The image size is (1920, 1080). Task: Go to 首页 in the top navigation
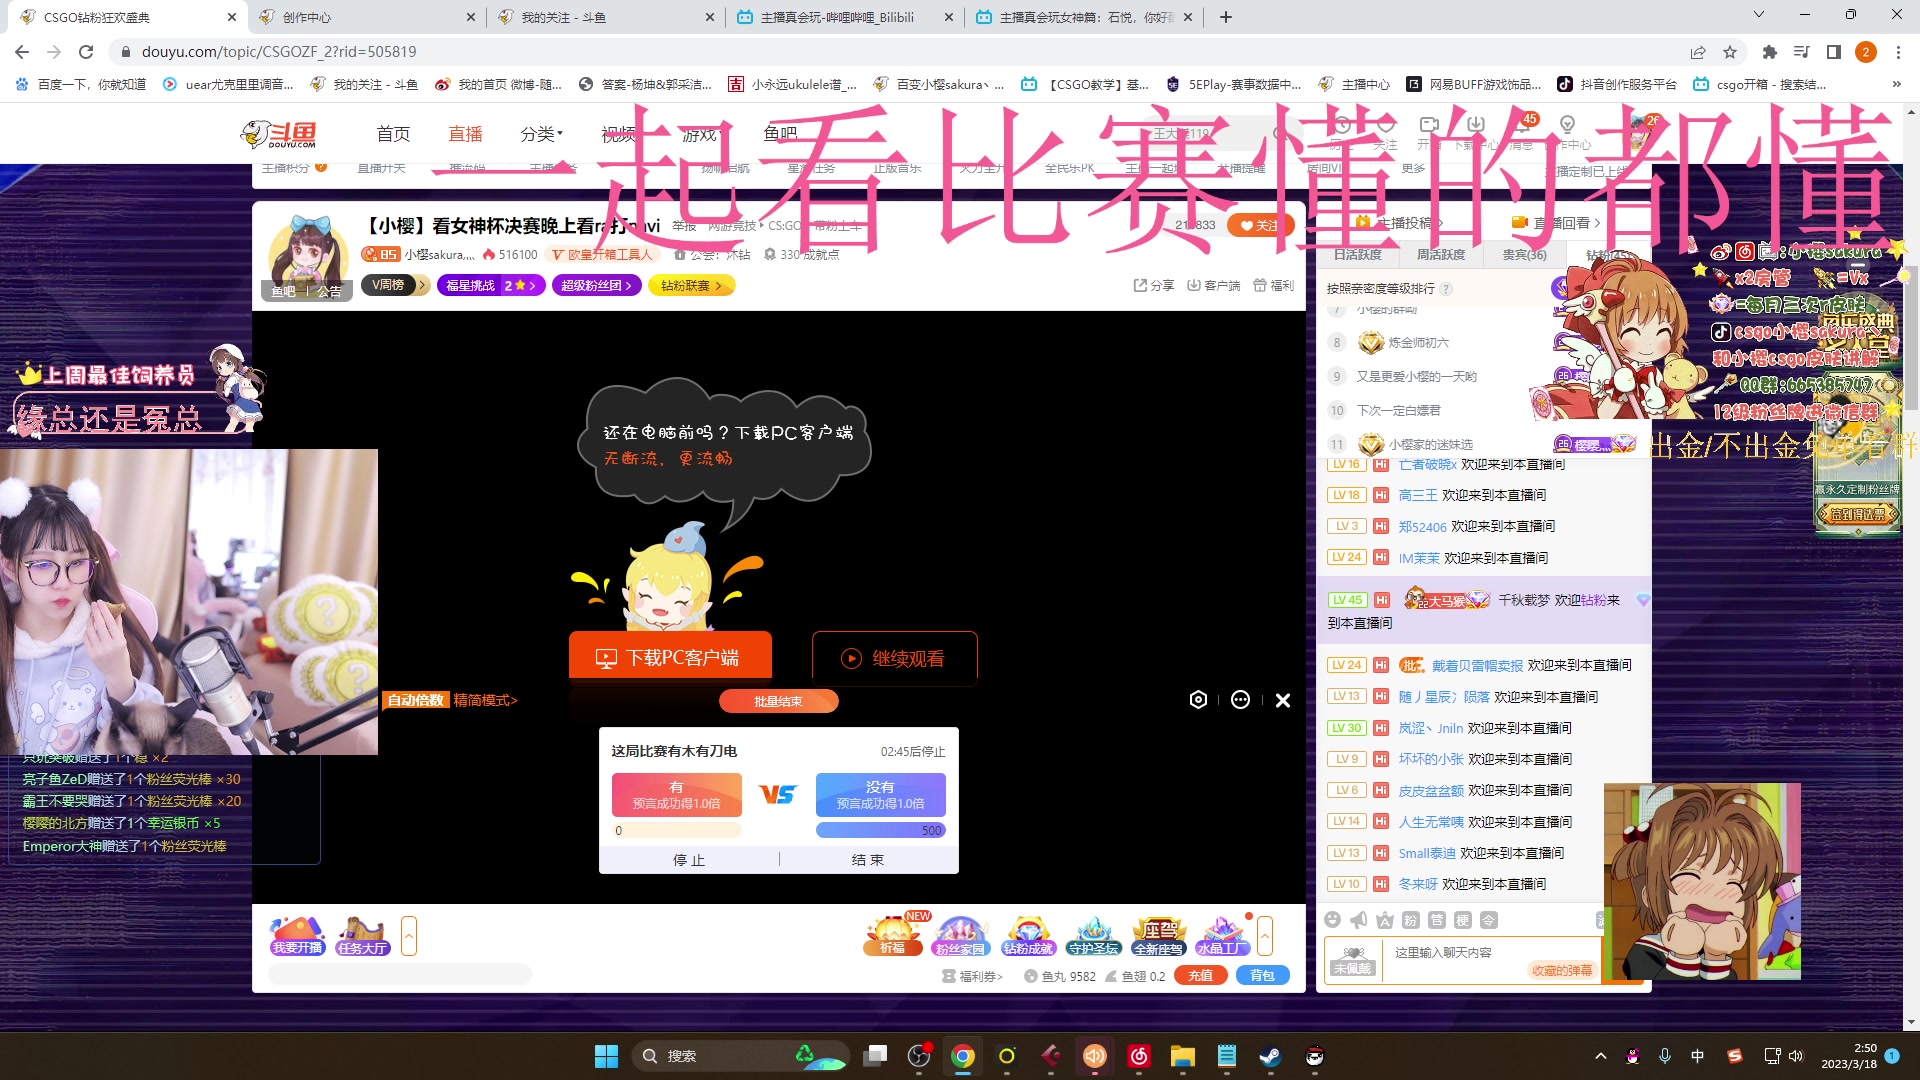(393, 134)
